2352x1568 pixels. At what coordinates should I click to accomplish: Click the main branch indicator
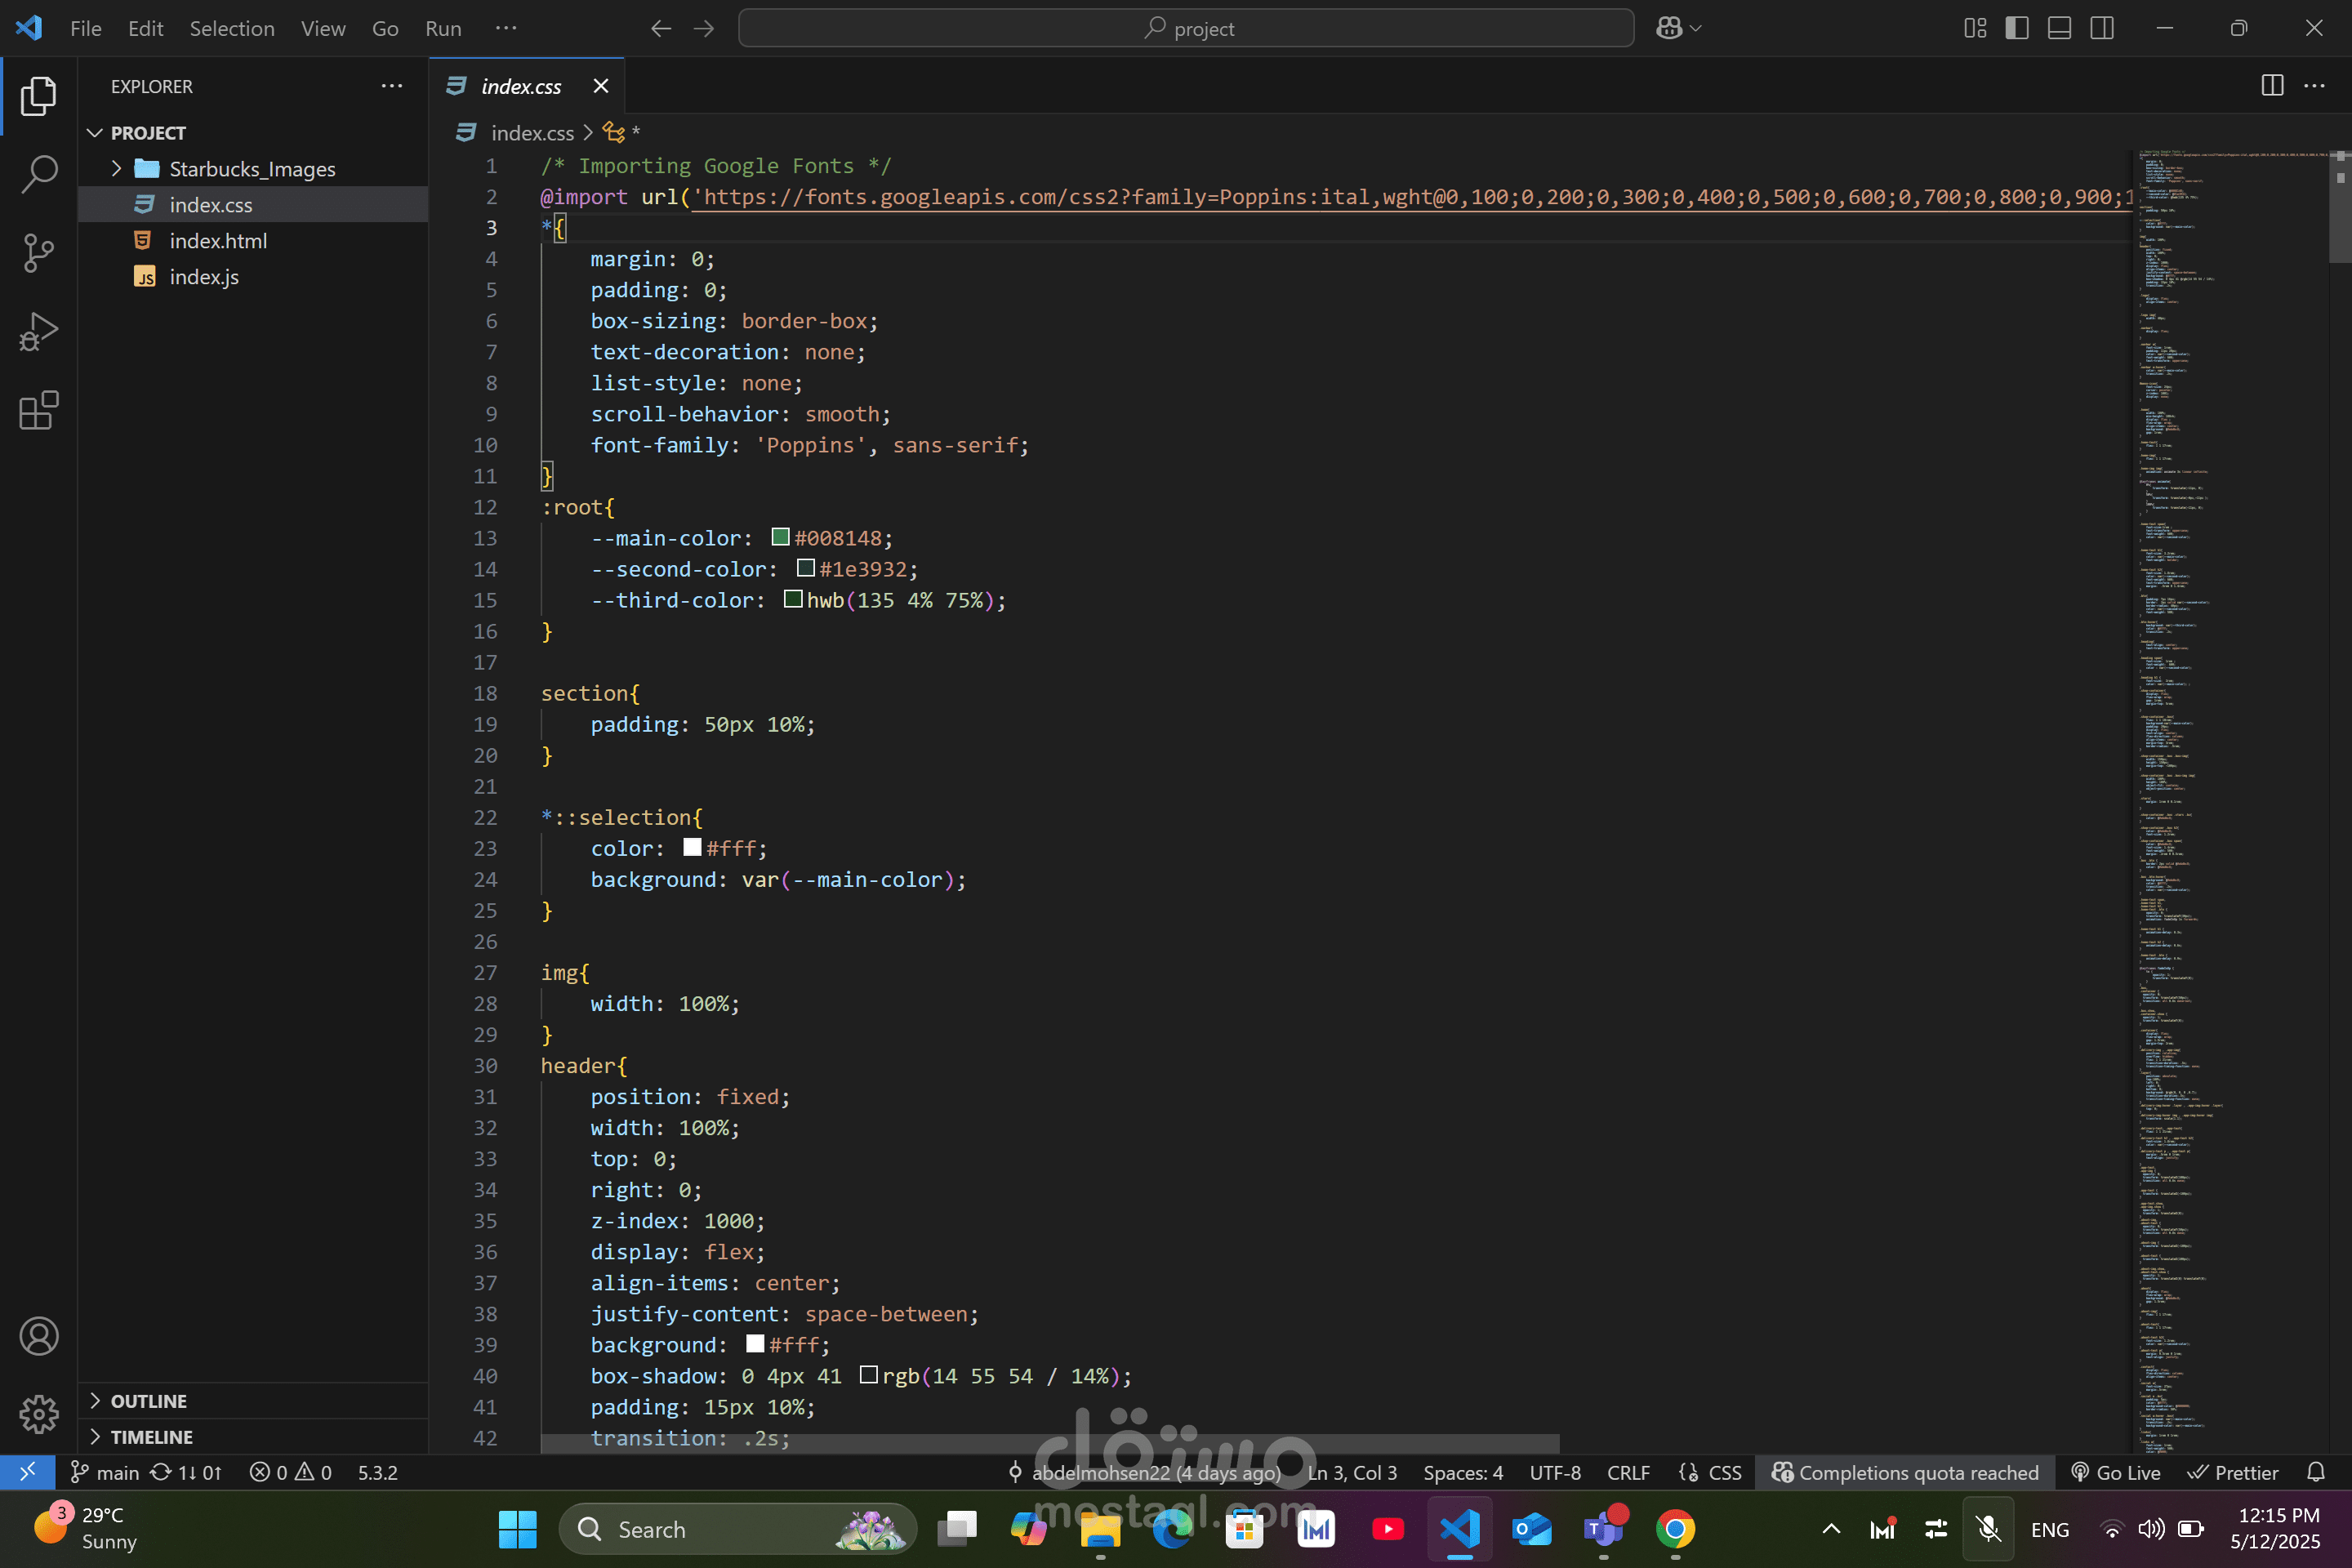point(105,1472)
